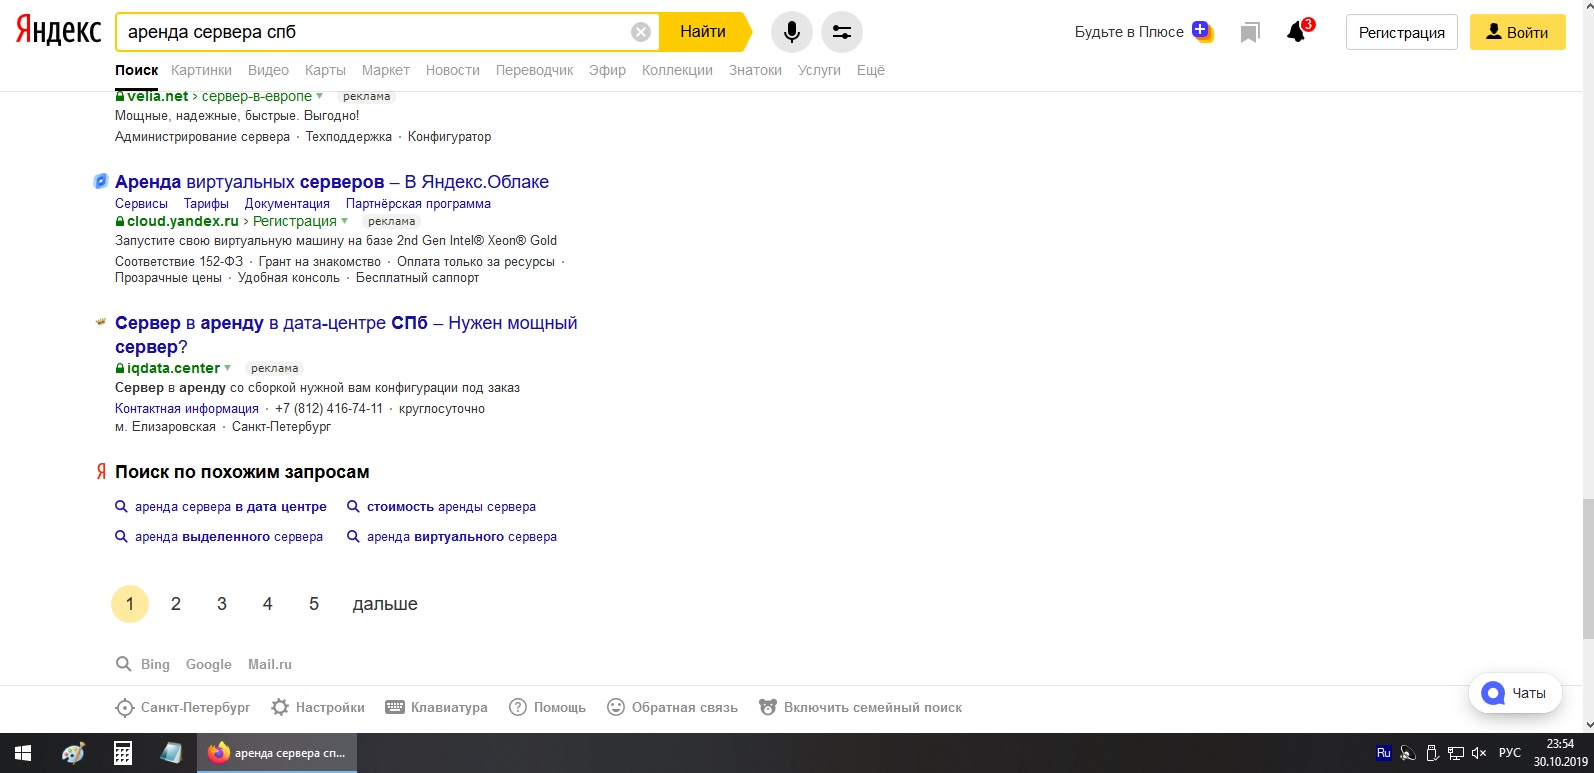Open Аренда виртуальных серверов result link

click(x=332, y=182)
